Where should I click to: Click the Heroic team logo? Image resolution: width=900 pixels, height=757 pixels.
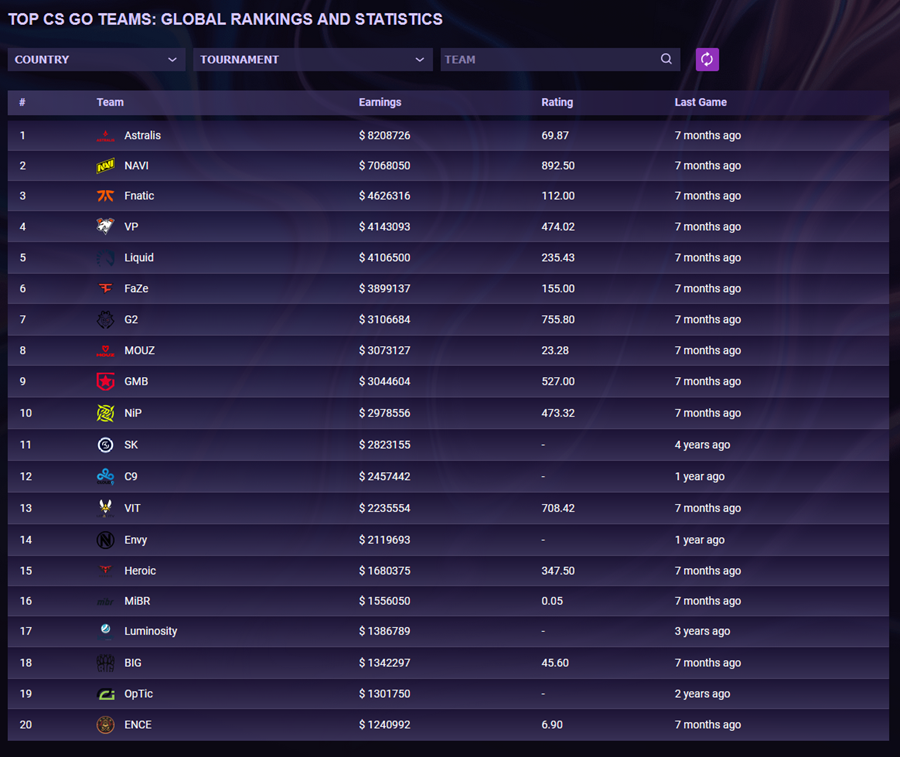pos(105,570)
